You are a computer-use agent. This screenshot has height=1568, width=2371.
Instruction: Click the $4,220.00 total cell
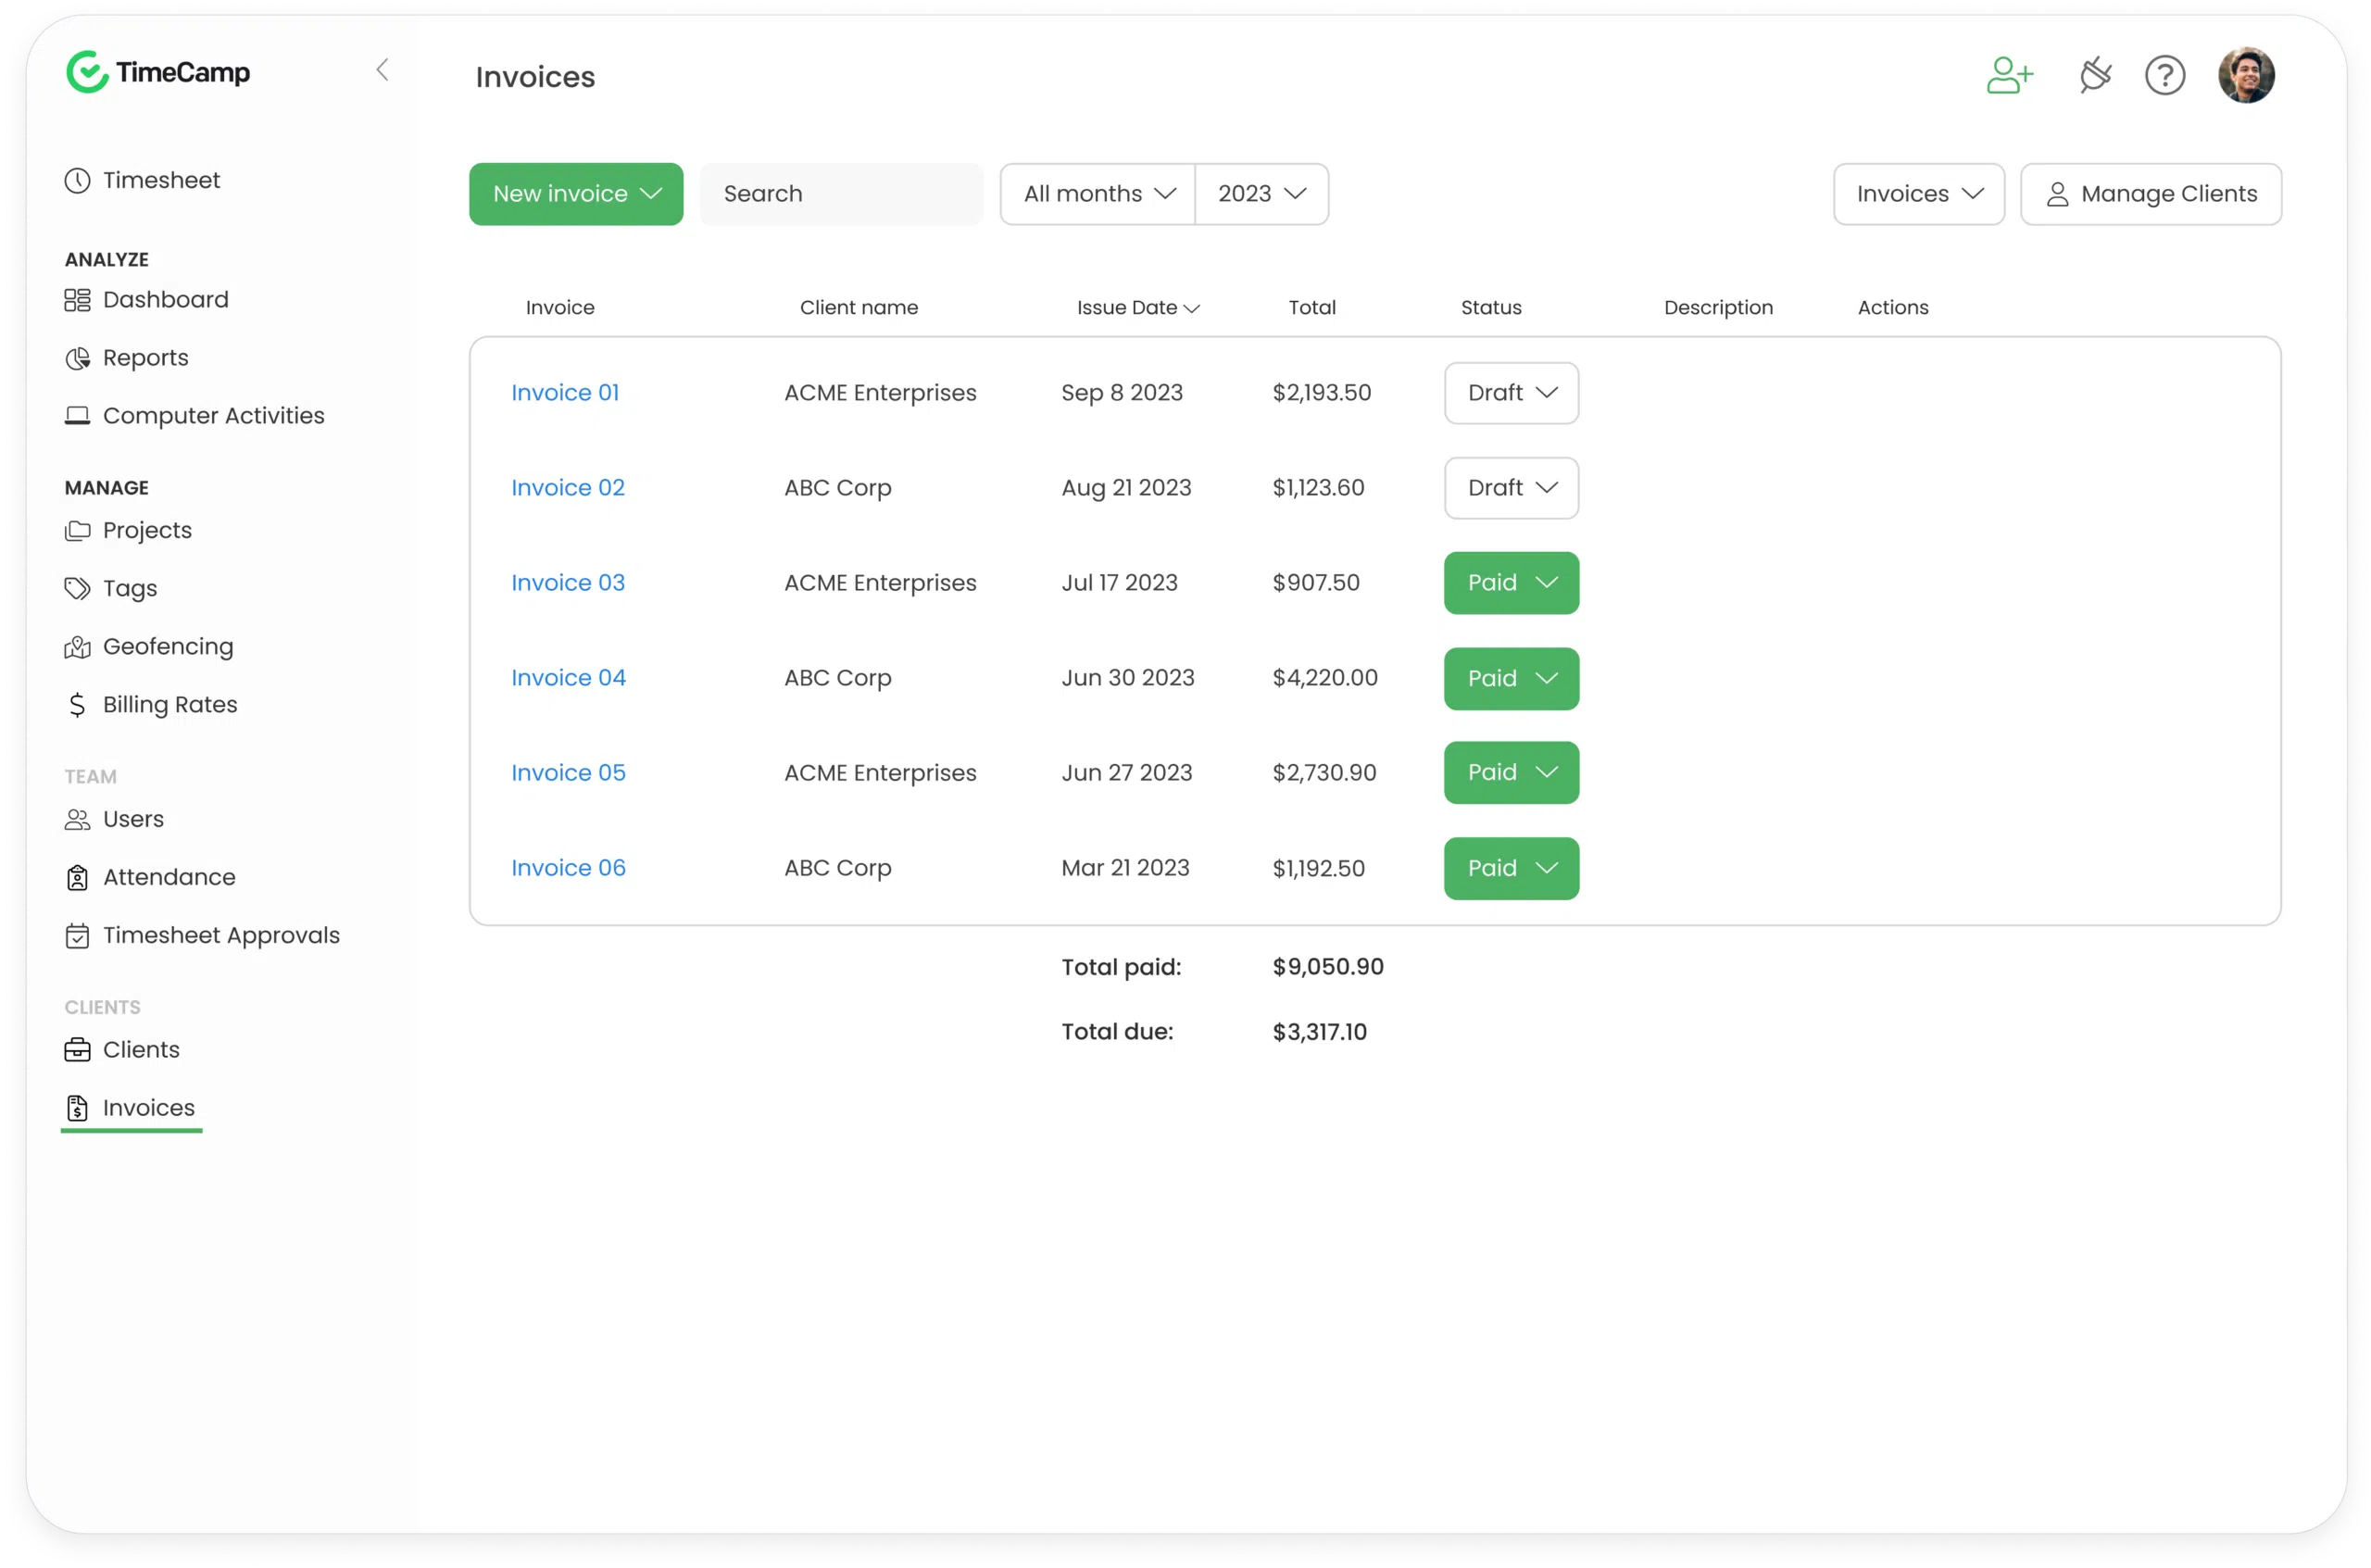(1325, 678)
